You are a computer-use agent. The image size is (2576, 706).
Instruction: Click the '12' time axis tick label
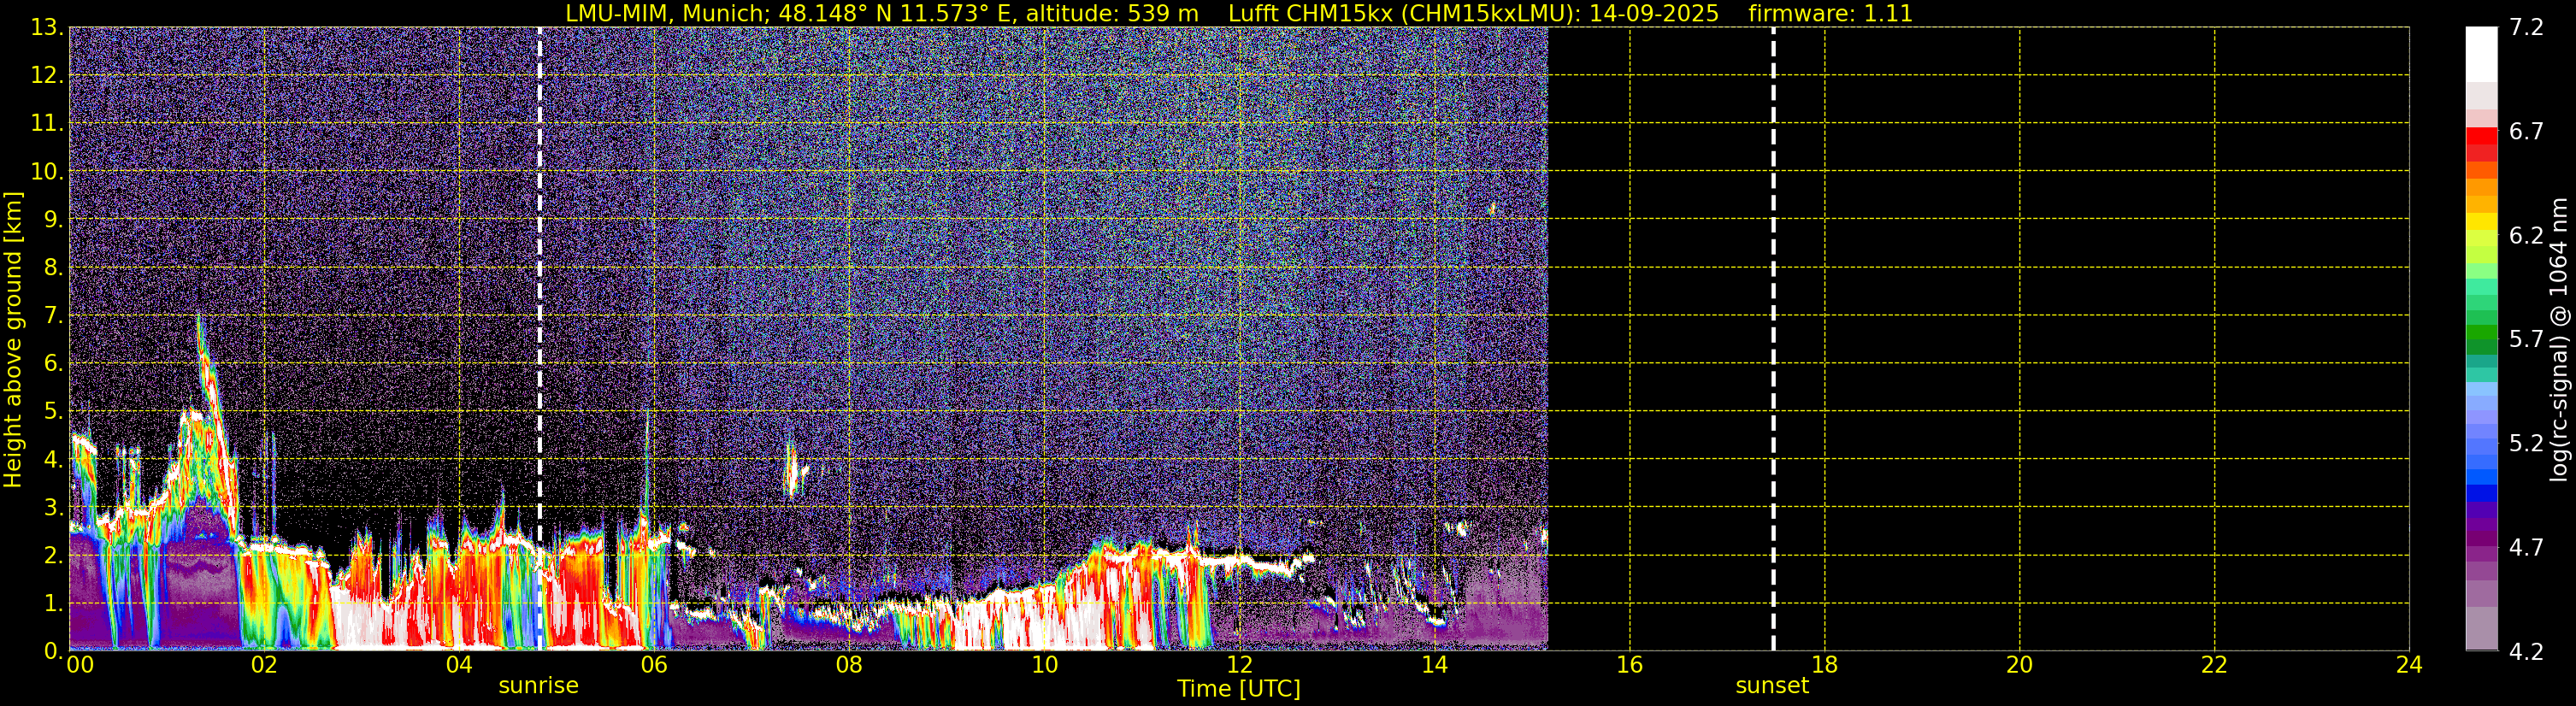point(1239,665)
